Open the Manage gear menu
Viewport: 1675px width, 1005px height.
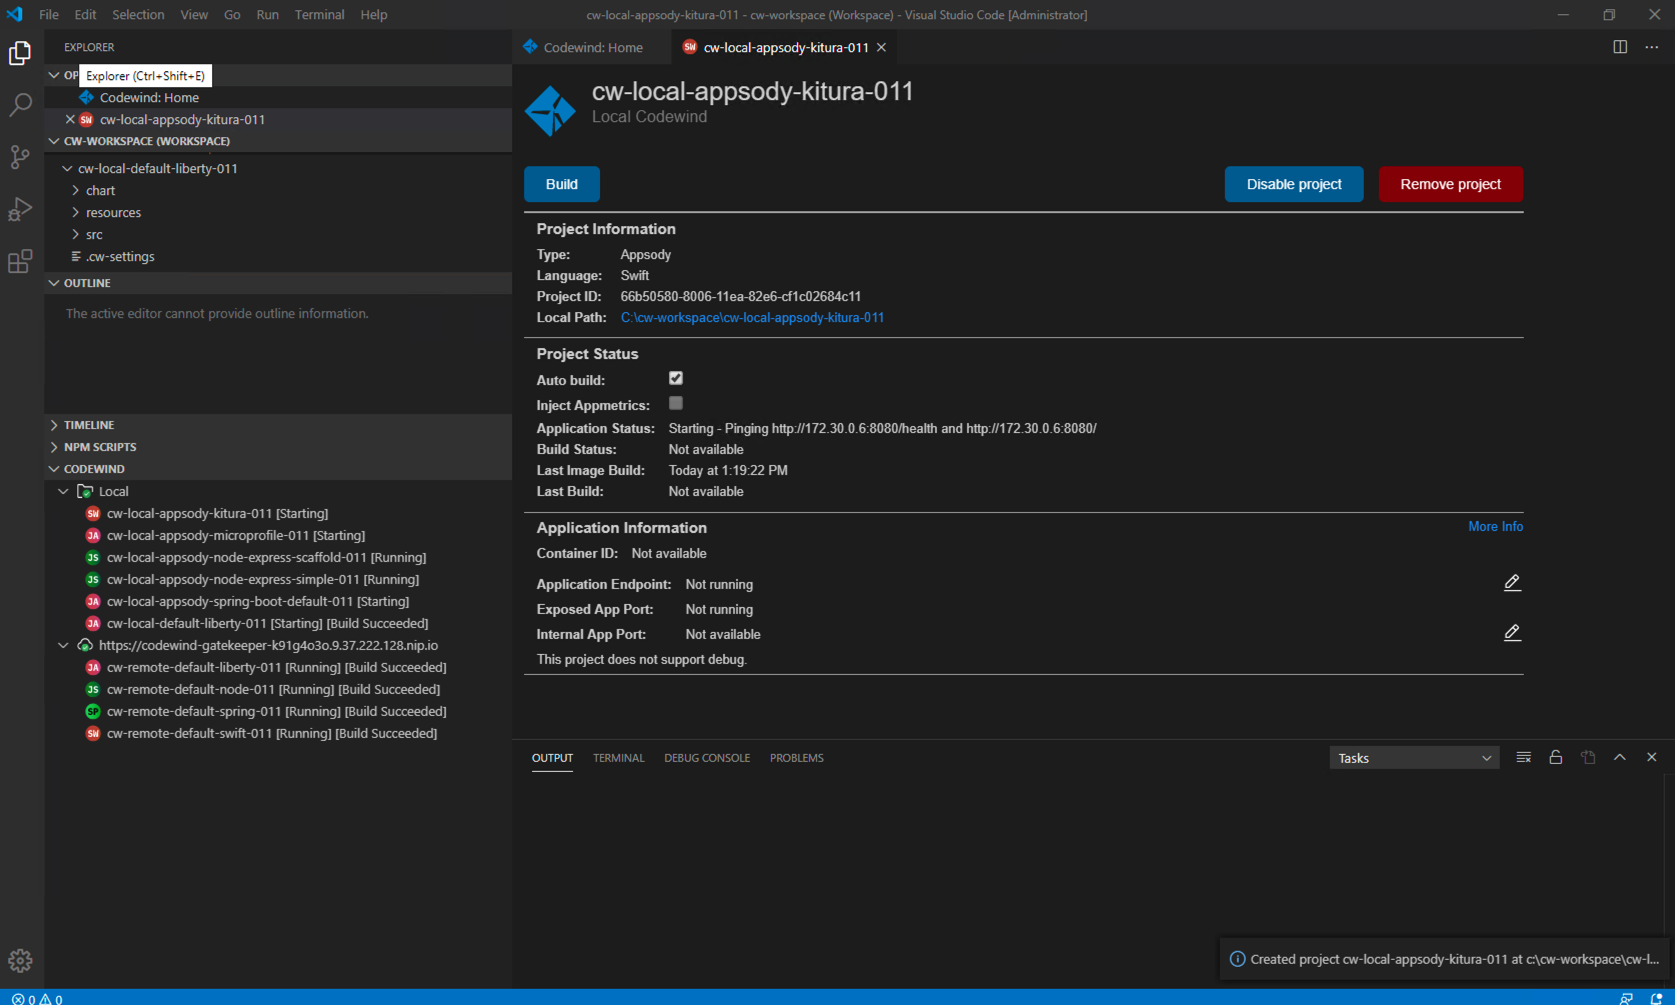[20, 960]
